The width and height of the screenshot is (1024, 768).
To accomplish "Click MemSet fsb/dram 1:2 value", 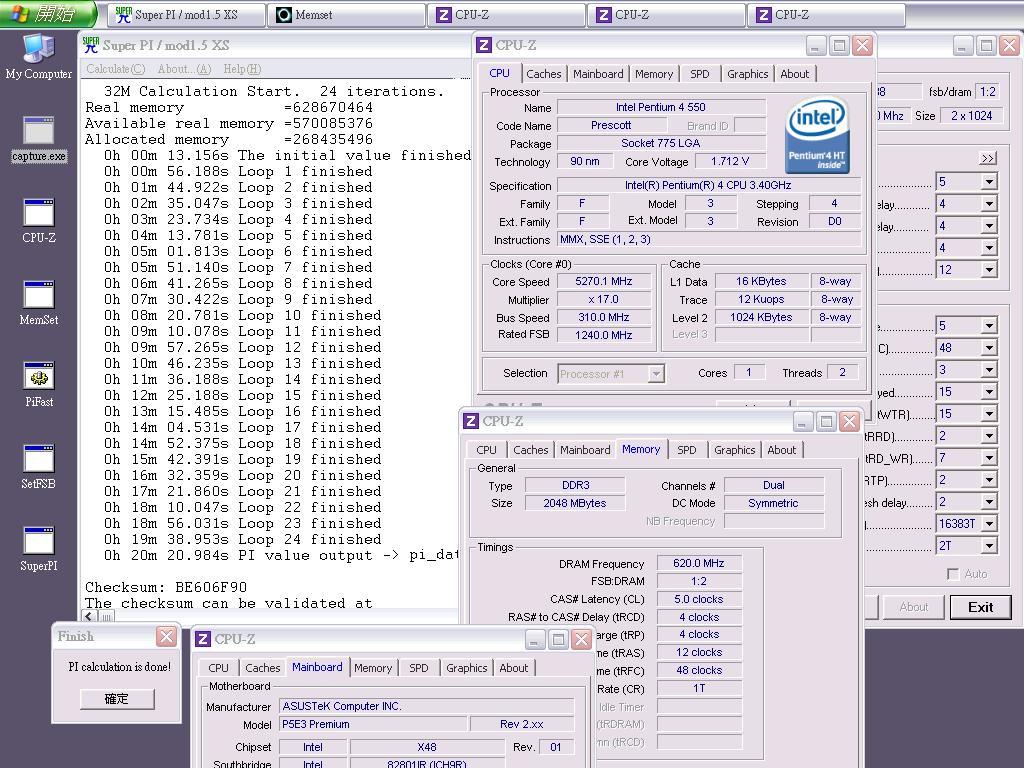I will [987, 91].
